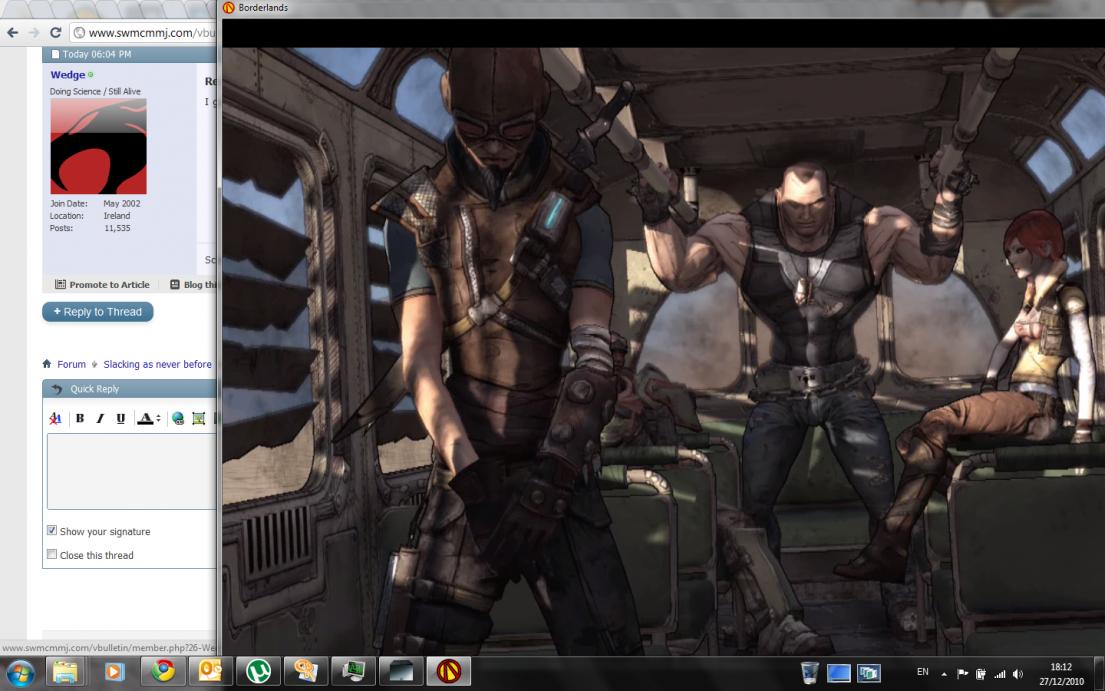Open the Windows Start menu

click(20, 673)
